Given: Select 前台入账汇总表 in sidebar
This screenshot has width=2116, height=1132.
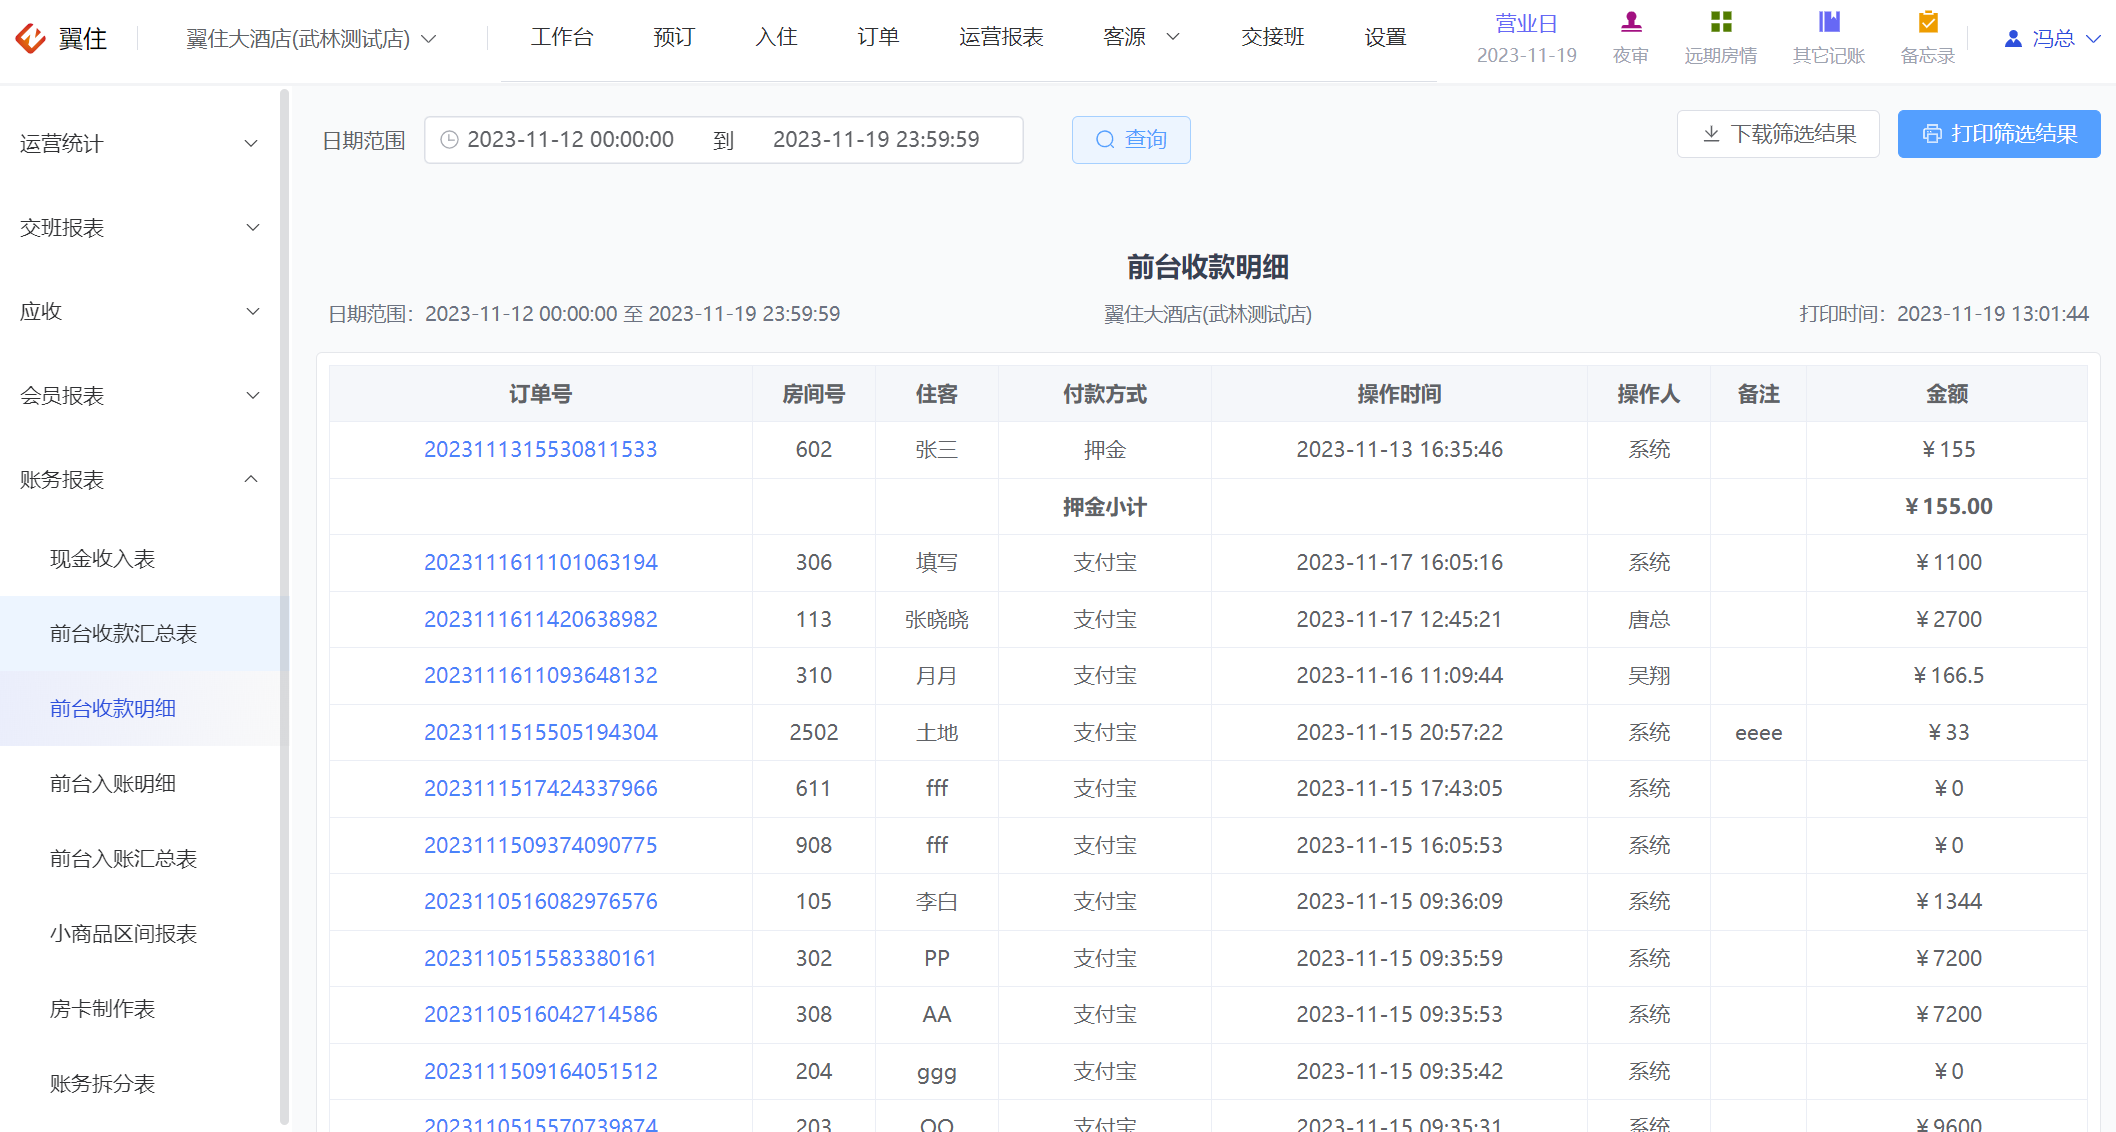Looking at the screenshot, I should coord(139,858).
